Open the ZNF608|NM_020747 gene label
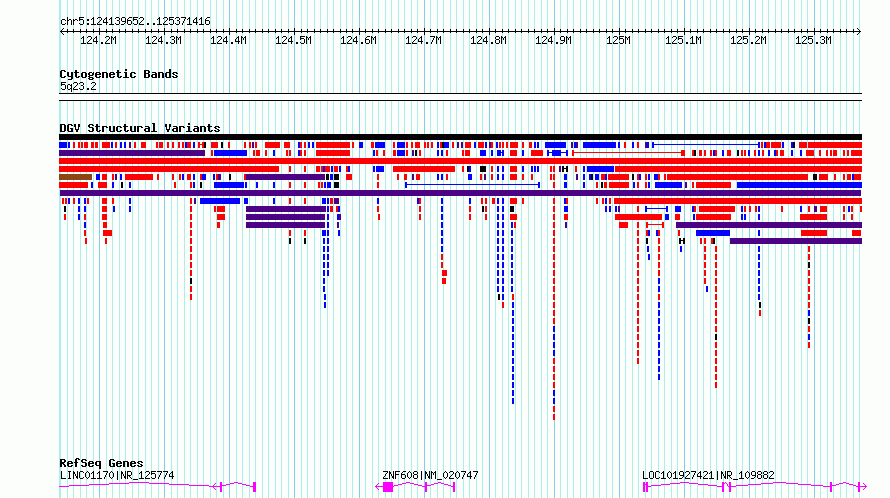Screen dimensions: 890x498 tap(430, 475)
